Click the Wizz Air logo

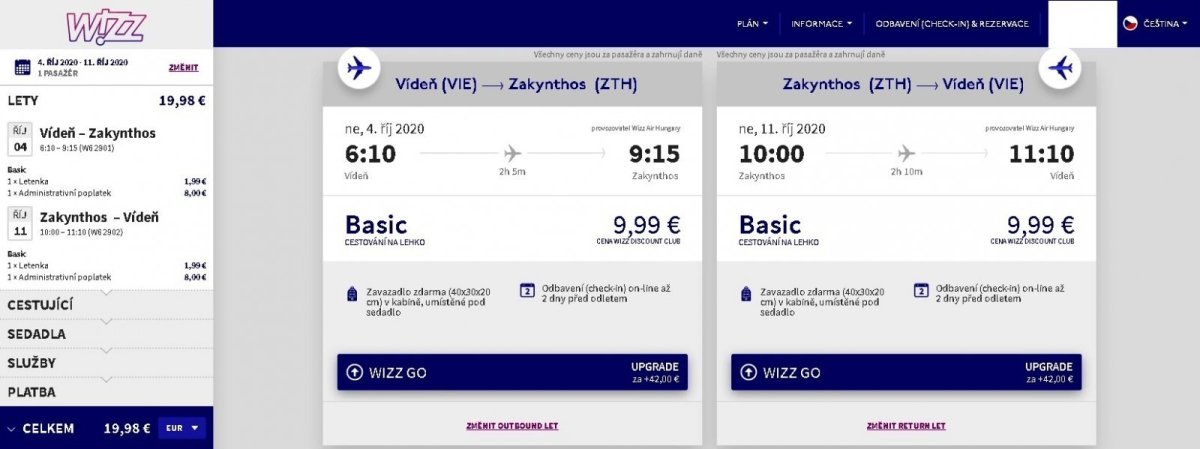[106, 24]
